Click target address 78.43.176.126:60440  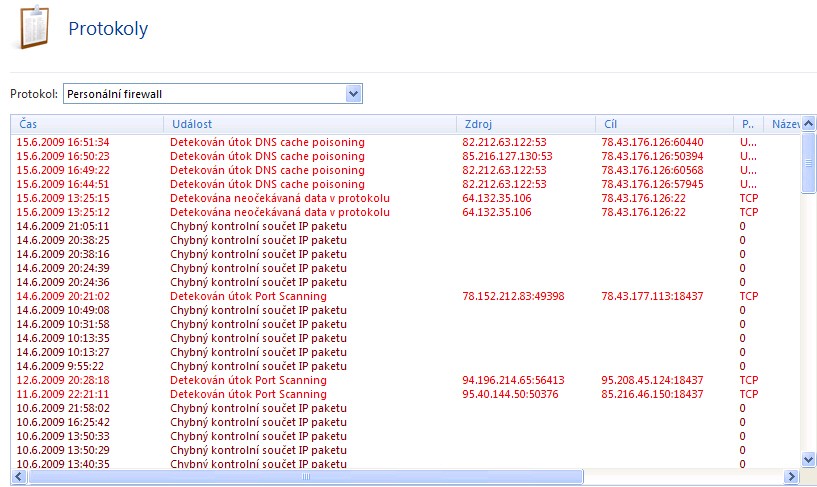652,142
